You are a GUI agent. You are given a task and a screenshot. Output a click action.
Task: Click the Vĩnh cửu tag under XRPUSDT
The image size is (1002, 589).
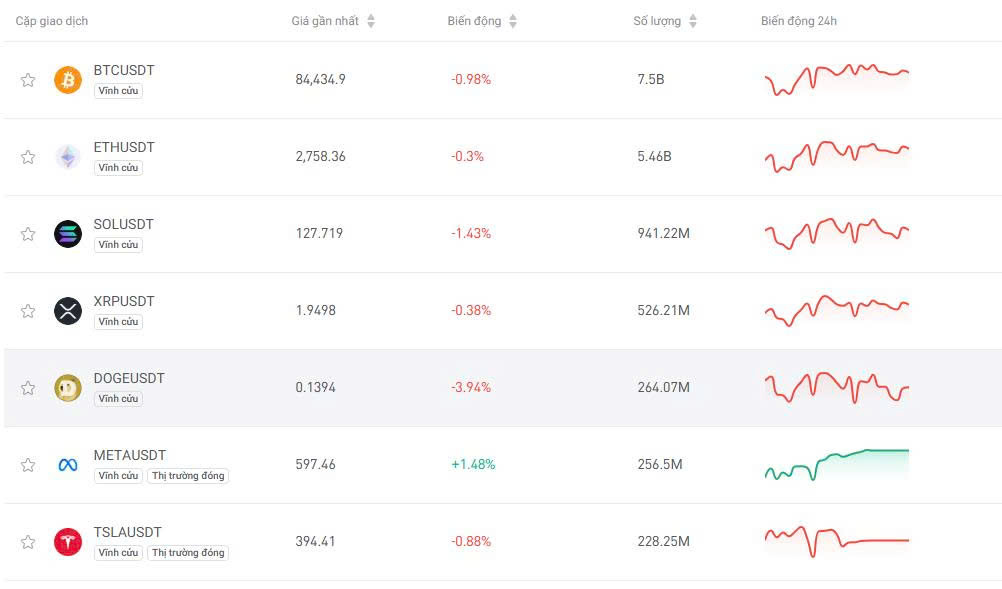pos(118,321)
